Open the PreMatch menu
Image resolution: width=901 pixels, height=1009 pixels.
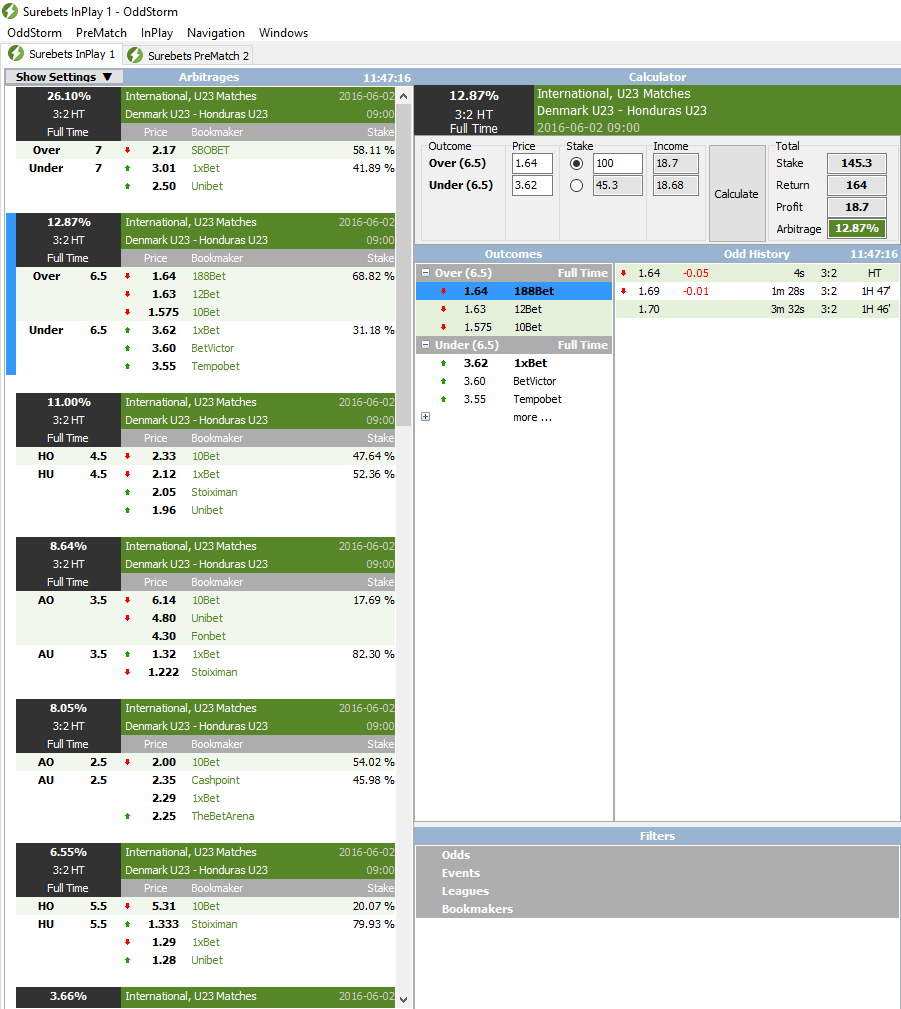(101, 33)
